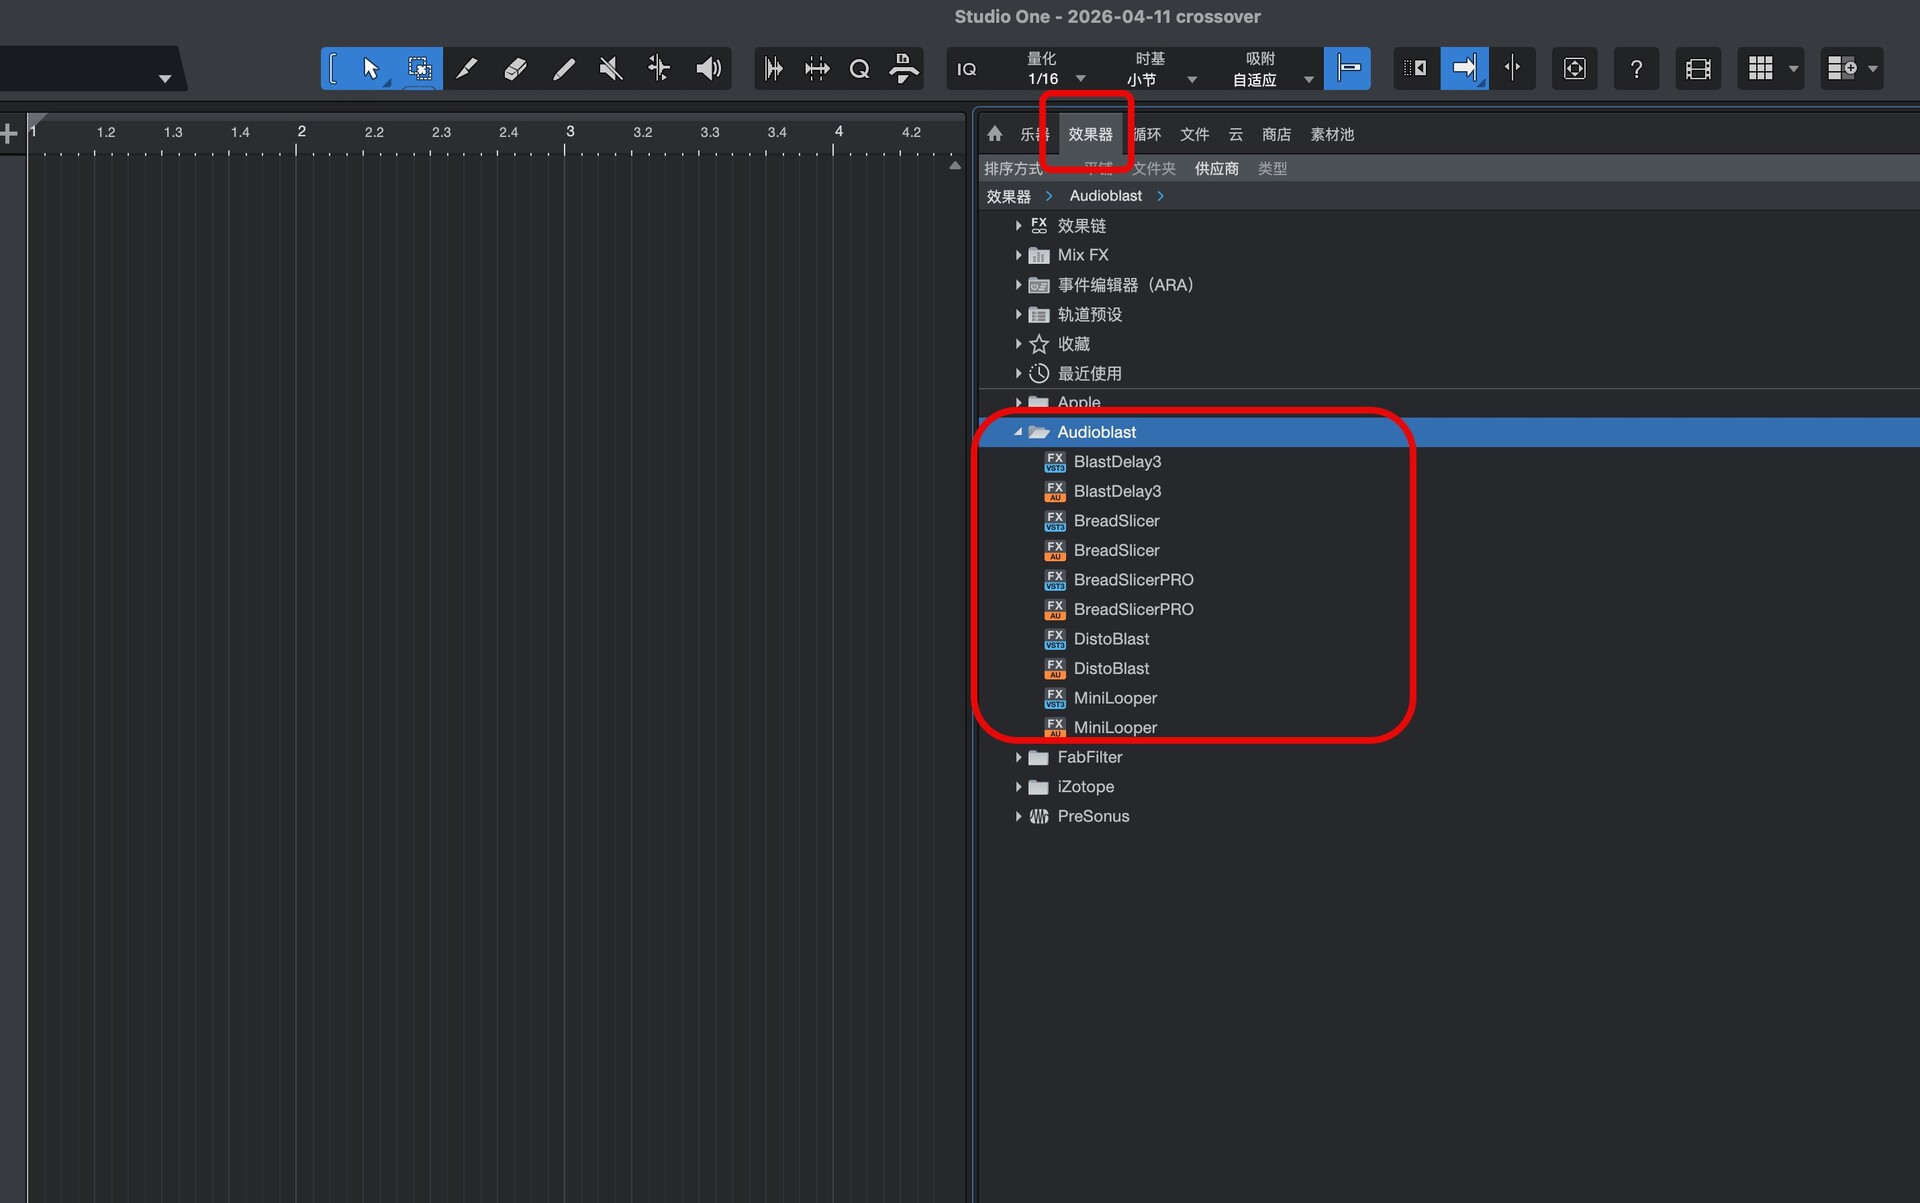This screenshot has width=1920, height=1203.
Task: Toggle the snap-to-grid button
Action: point(1347,69)
